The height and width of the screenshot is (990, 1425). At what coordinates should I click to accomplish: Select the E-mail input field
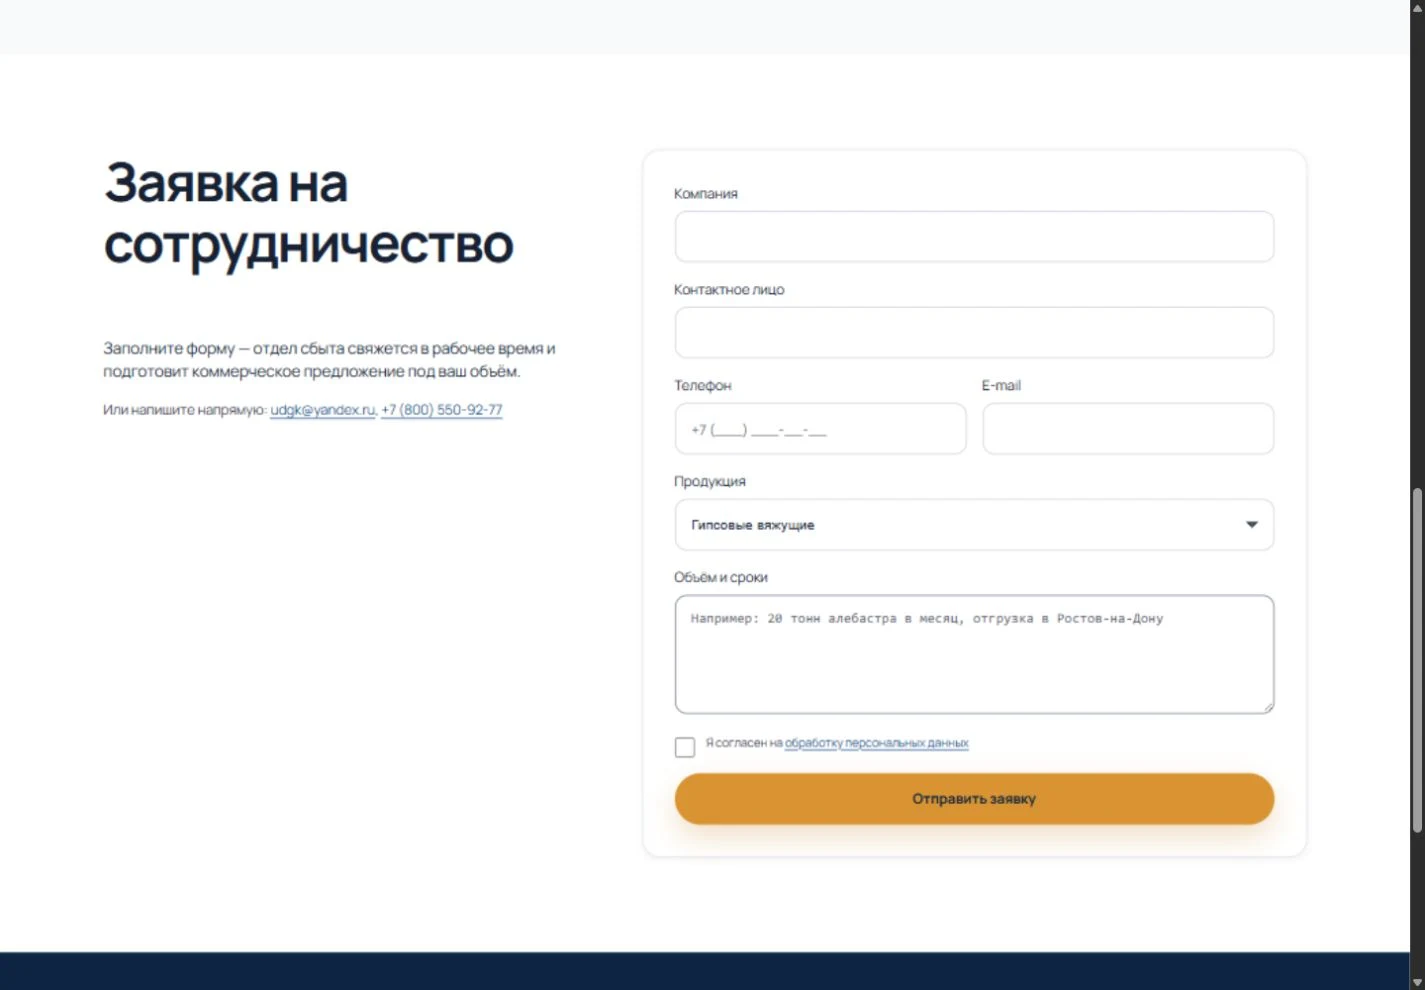pos(1128,429)
